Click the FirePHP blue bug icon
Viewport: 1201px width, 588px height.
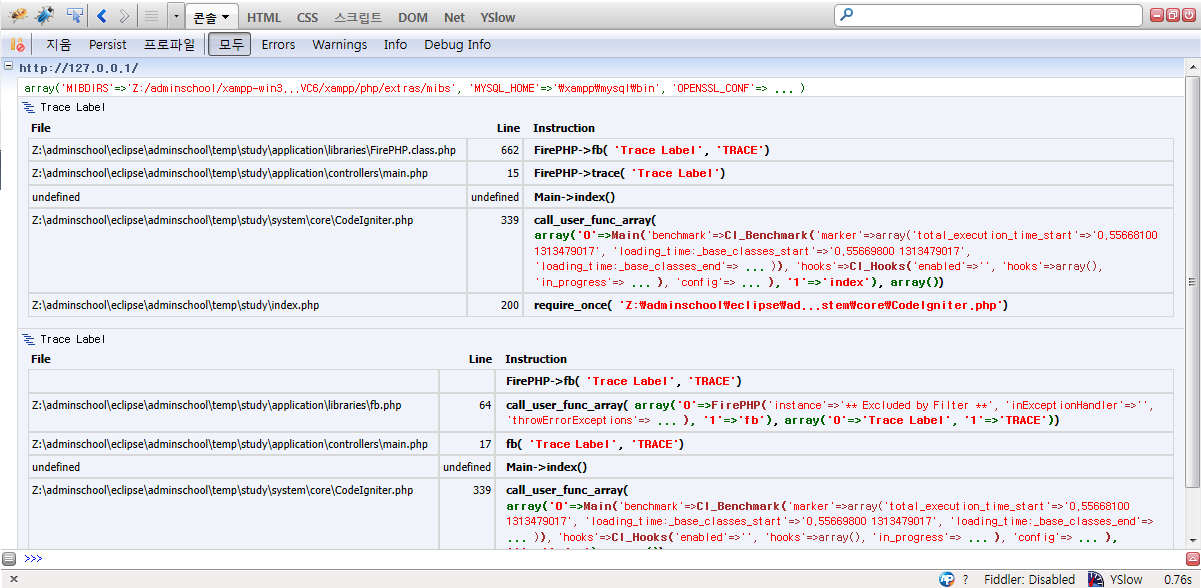coord(45,16)
